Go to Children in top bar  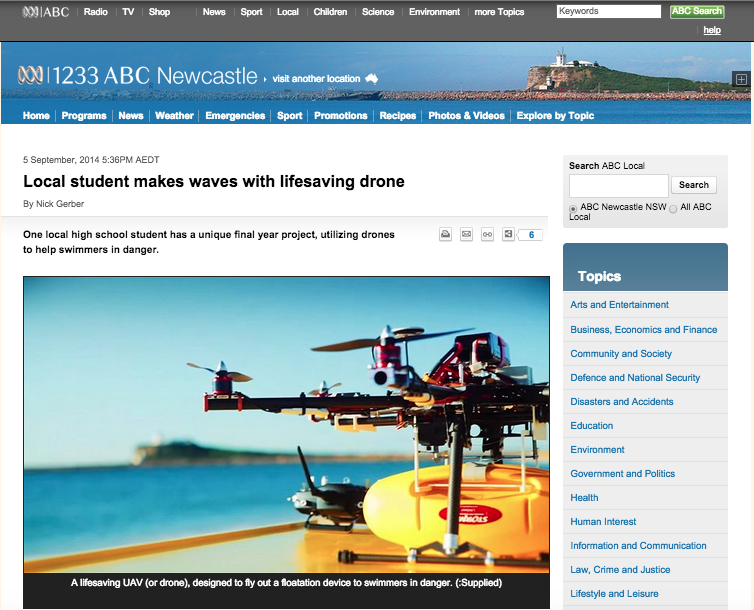tap(330, 12)
